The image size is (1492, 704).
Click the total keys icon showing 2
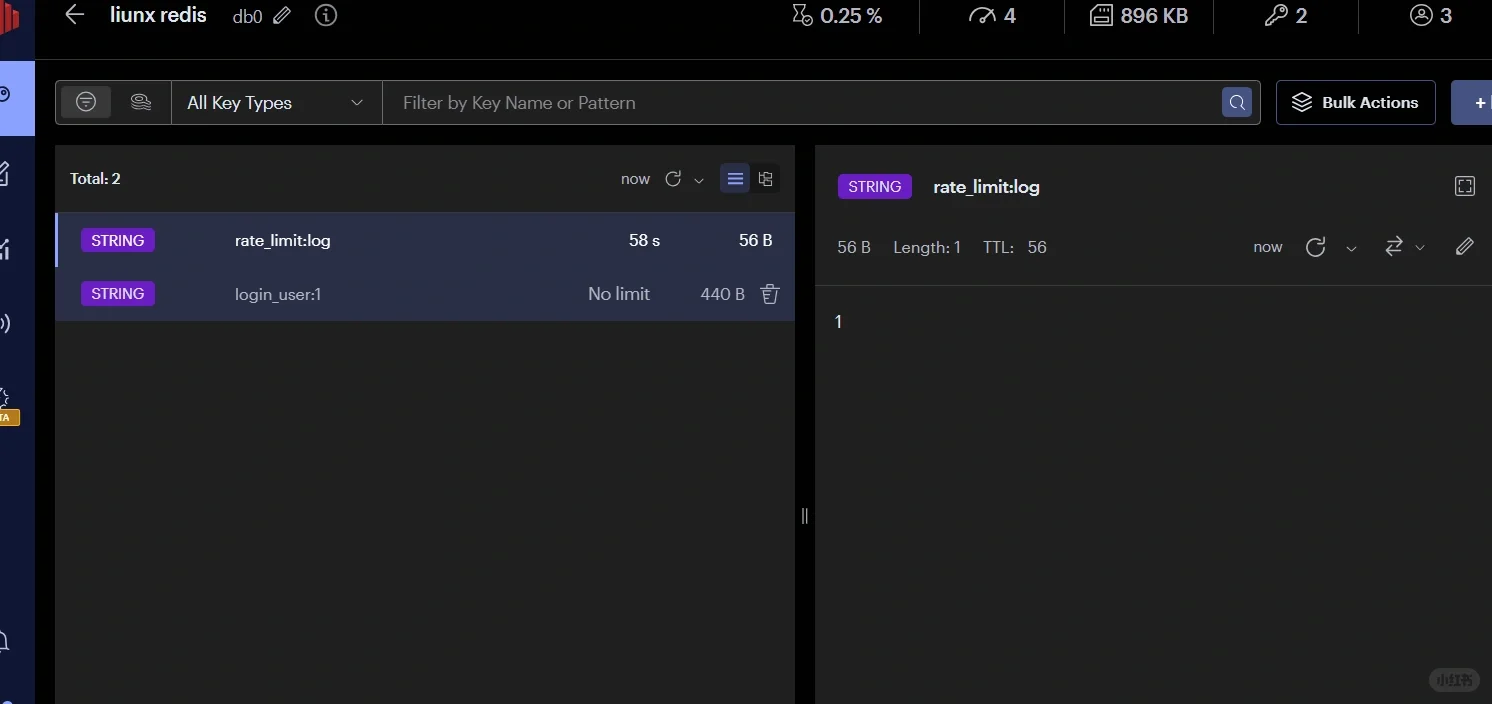(x=1285, y=16)
